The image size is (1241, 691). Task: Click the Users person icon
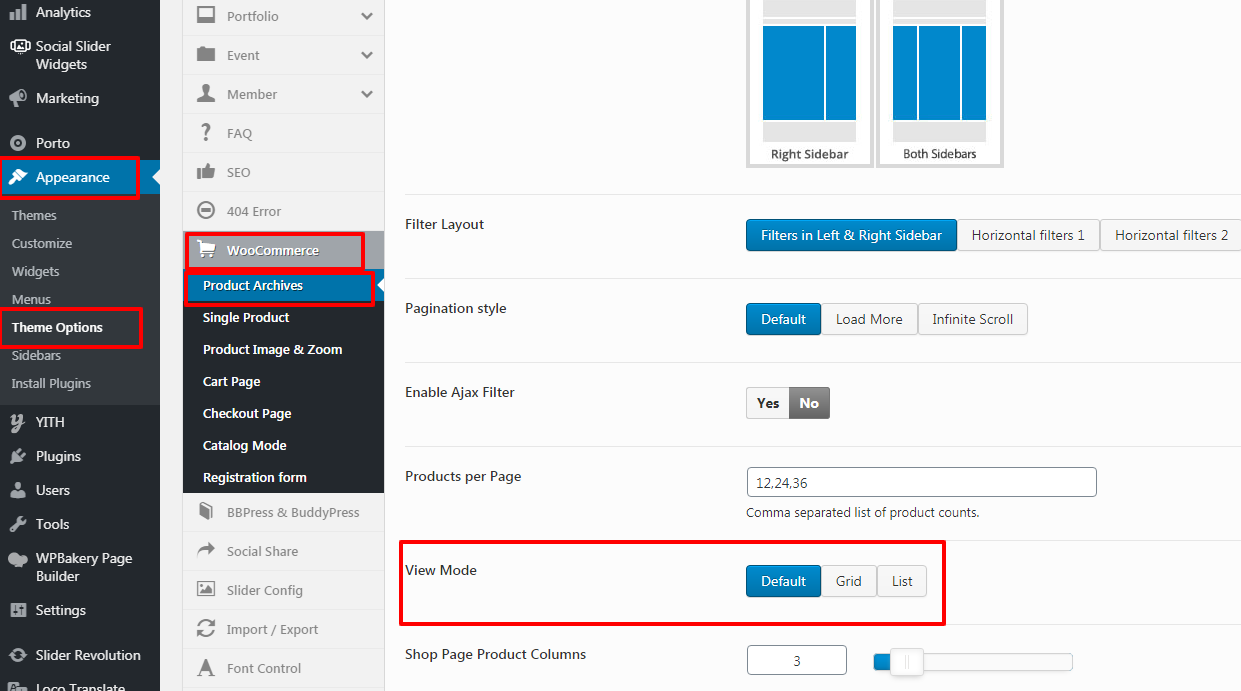[18, 490]
